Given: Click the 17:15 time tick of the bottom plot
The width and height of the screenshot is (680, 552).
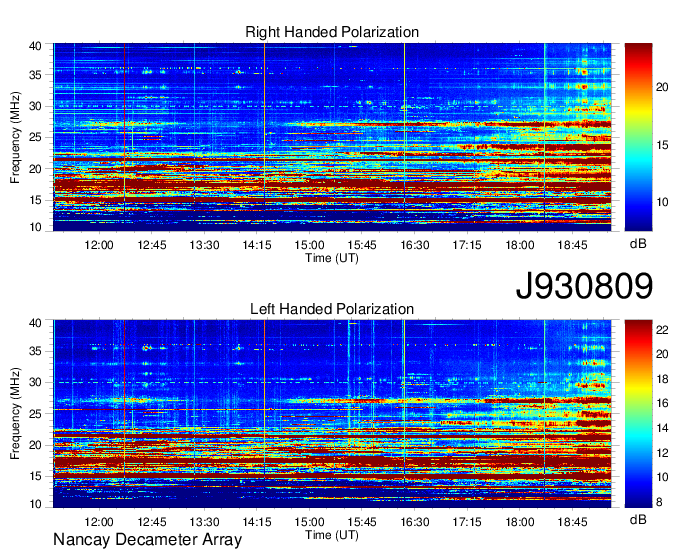Looking at the screenshot, I should pyautogui.click(x=467, y=522).
